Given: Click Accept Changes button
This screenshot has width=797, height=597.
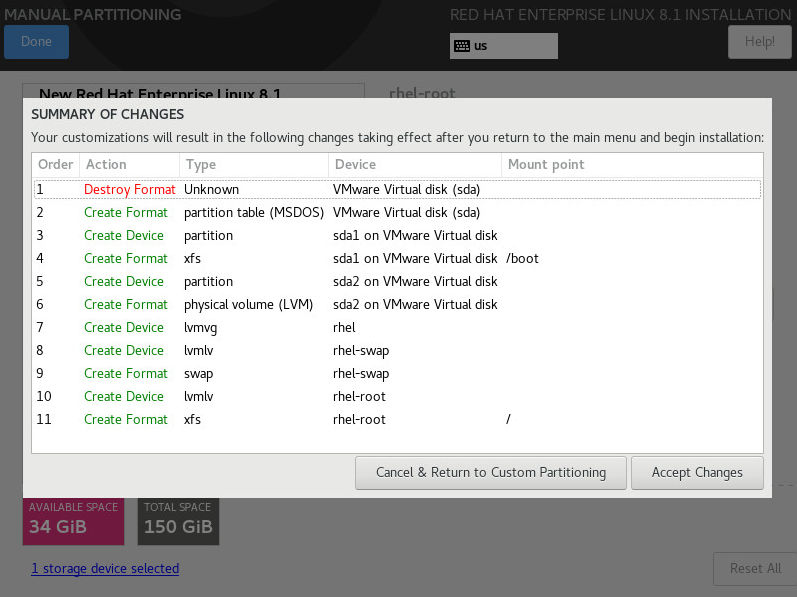Looking at the screenshot, I should point(697,473).
